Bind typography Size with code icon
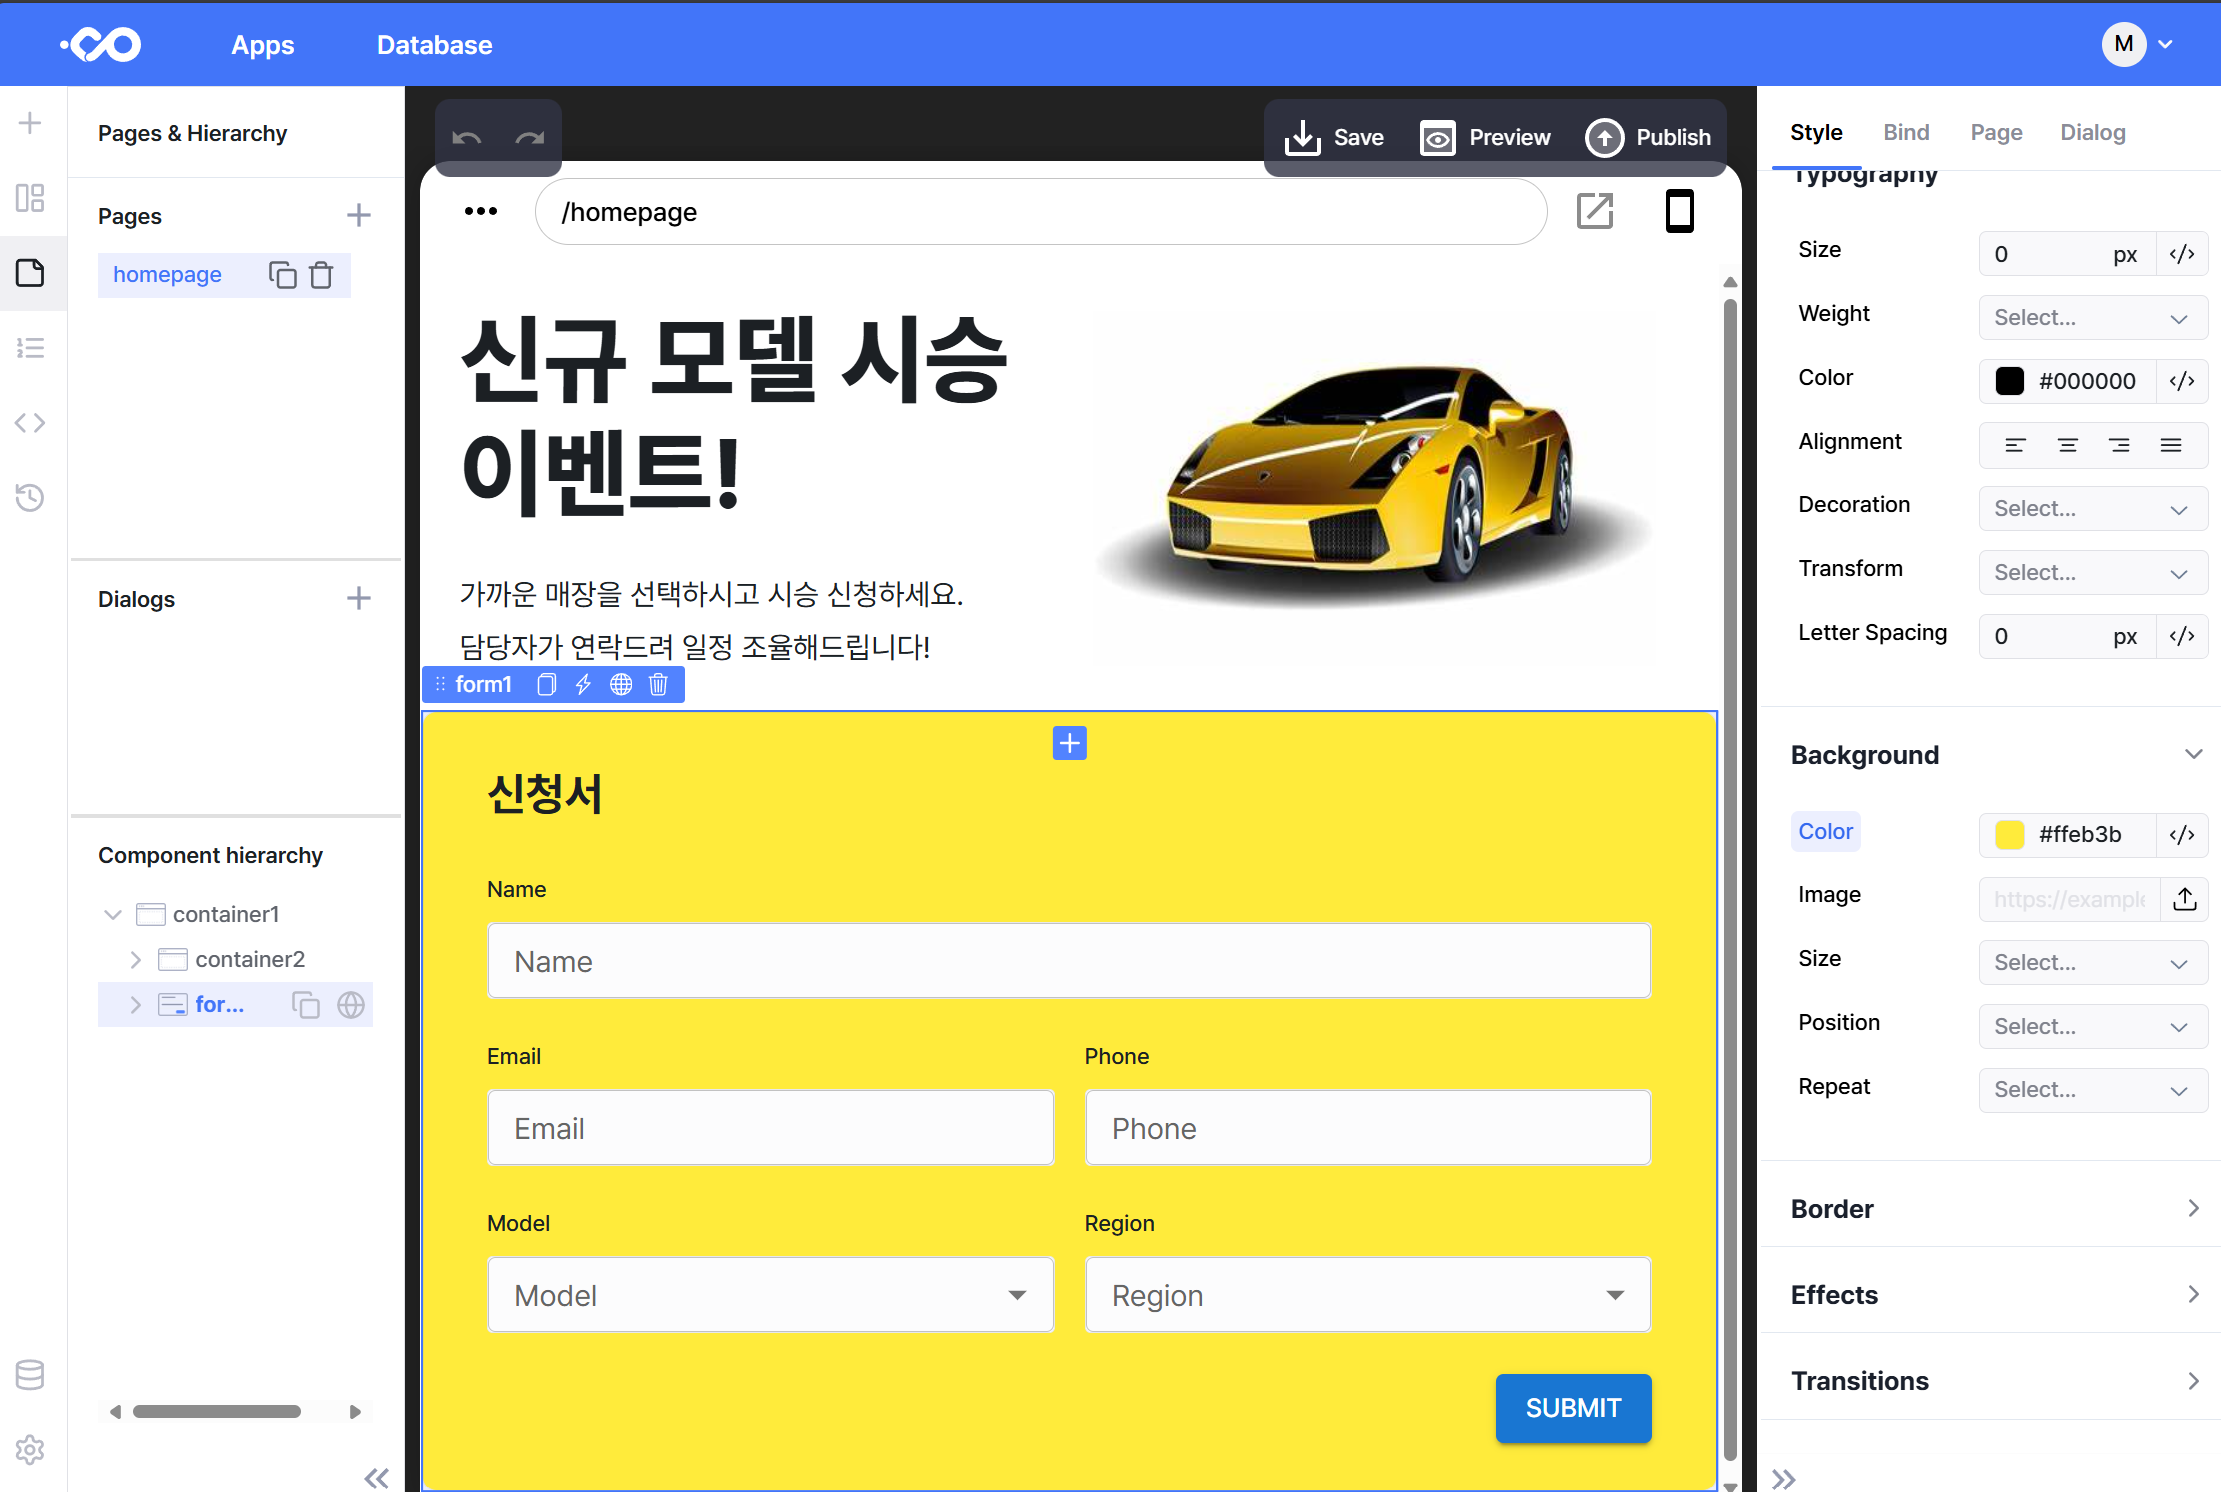Screen dimensions: 2221x1492 click(2182, 254)
